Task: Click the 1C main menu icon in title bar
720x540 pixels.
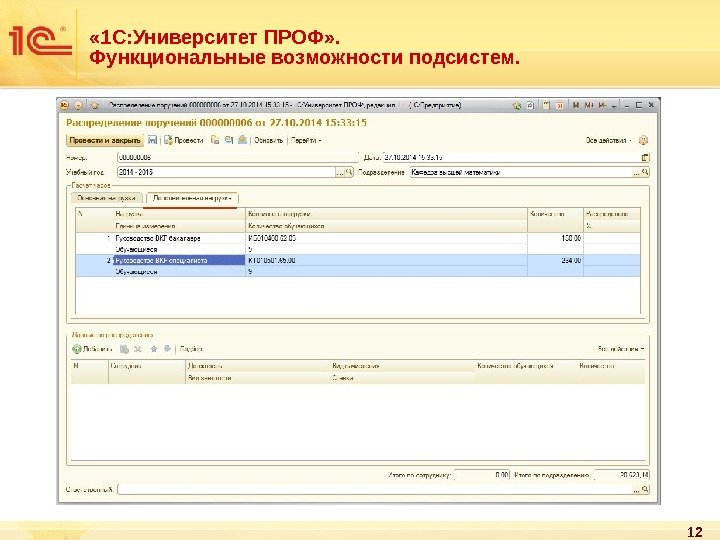Action: click(x=64, y=106)
